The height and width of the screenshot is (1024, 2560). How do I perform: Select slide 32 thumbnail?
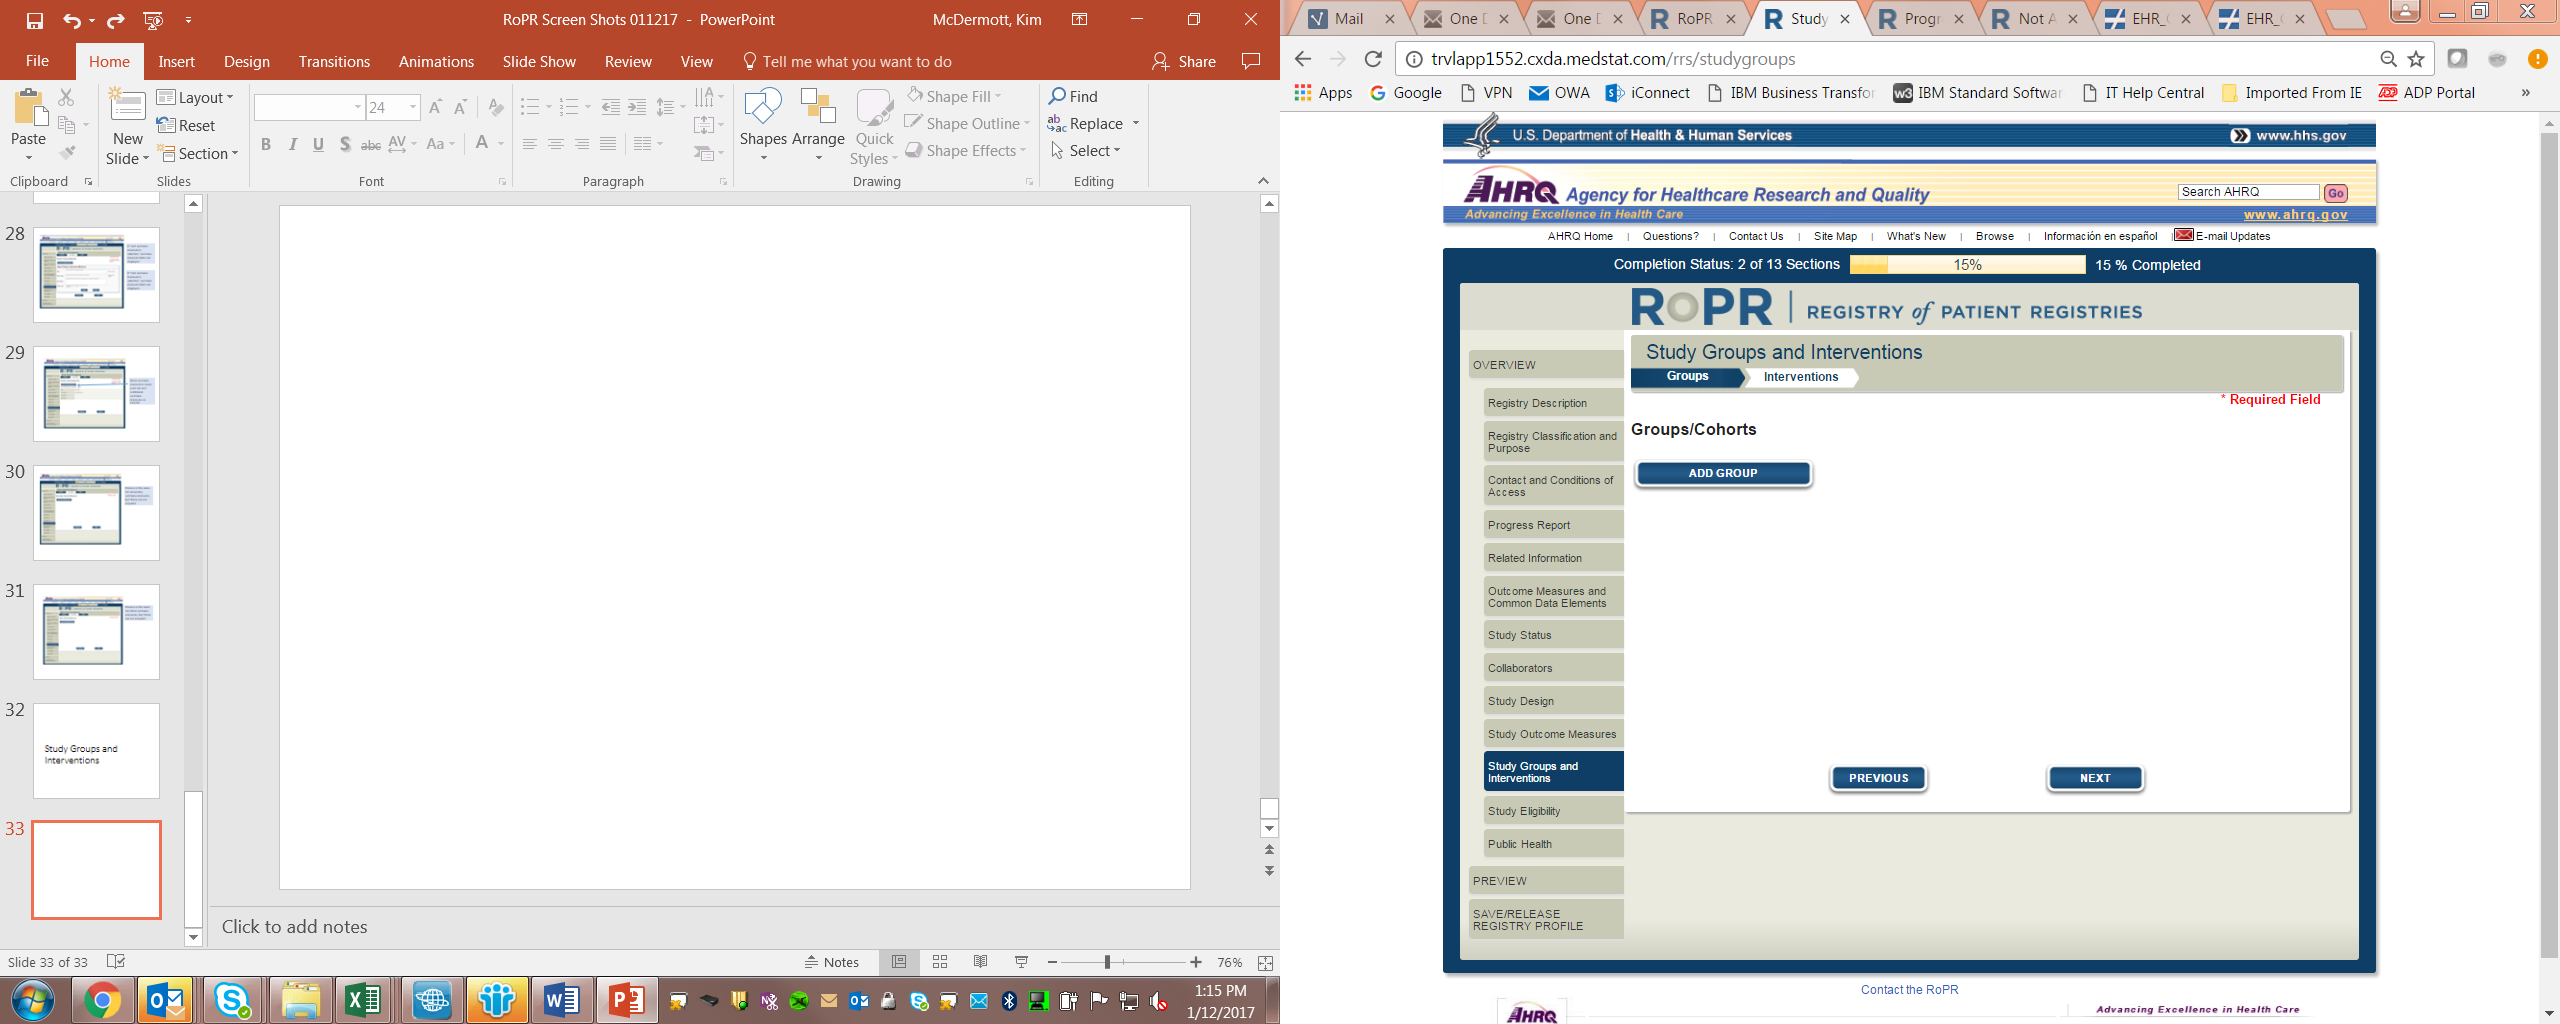point(96,751)
